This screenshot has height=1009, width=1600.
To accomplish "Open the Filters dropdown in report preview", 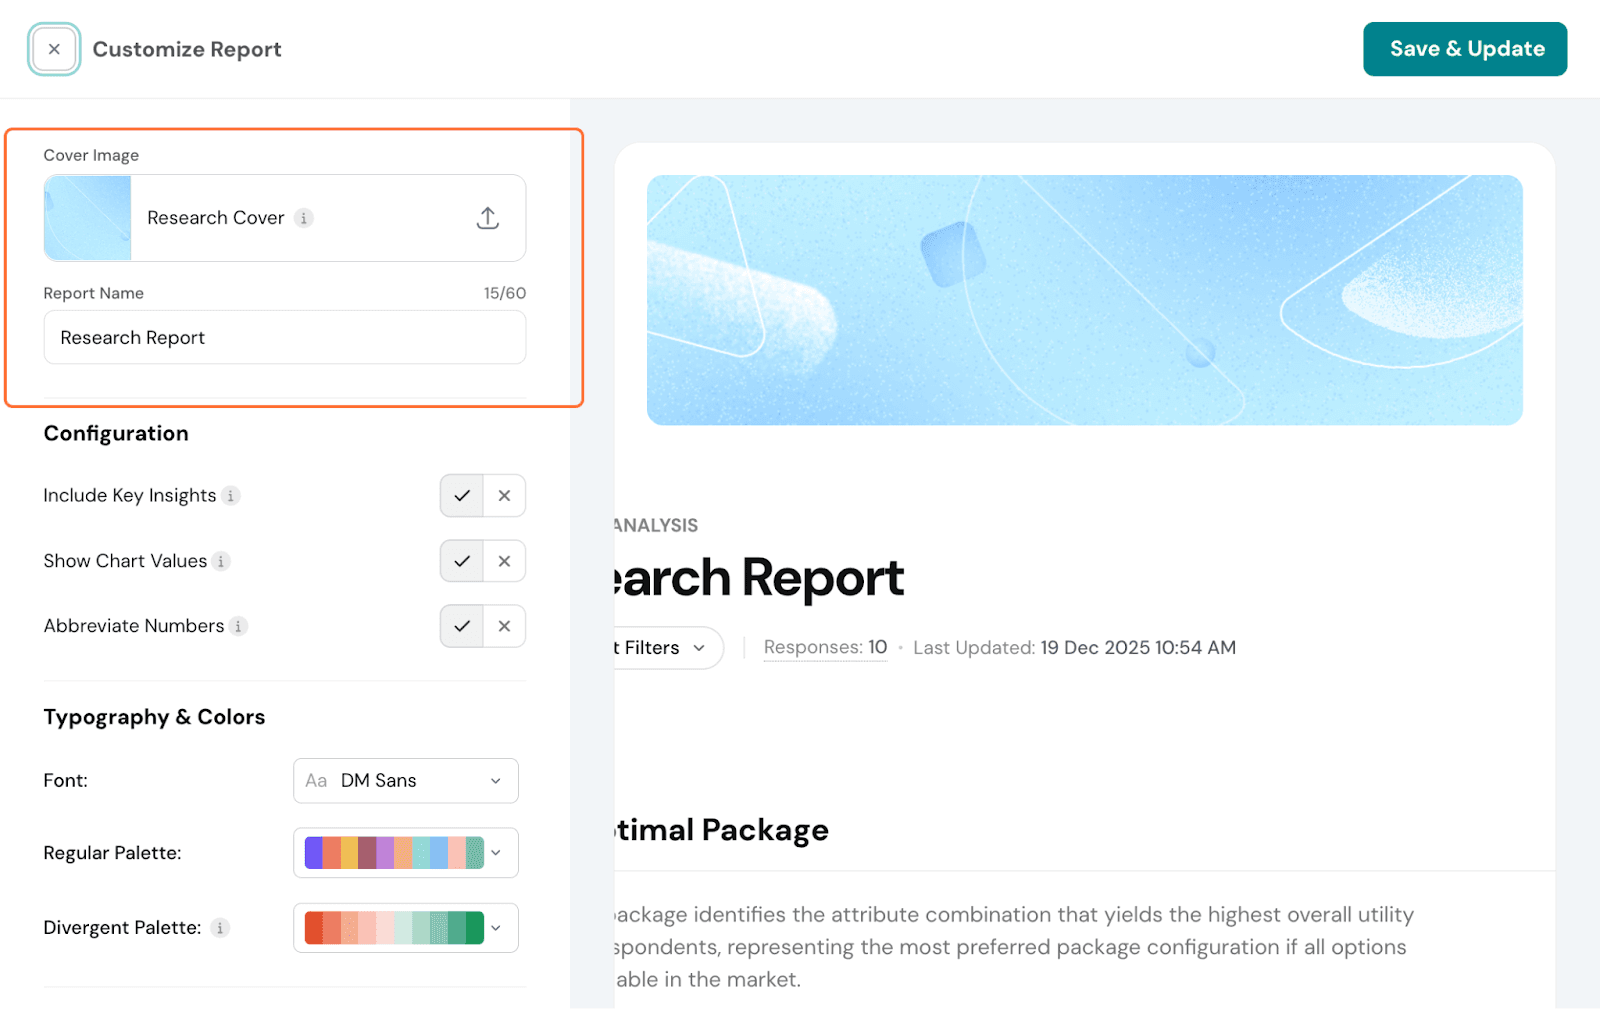I will click(664, 648).
